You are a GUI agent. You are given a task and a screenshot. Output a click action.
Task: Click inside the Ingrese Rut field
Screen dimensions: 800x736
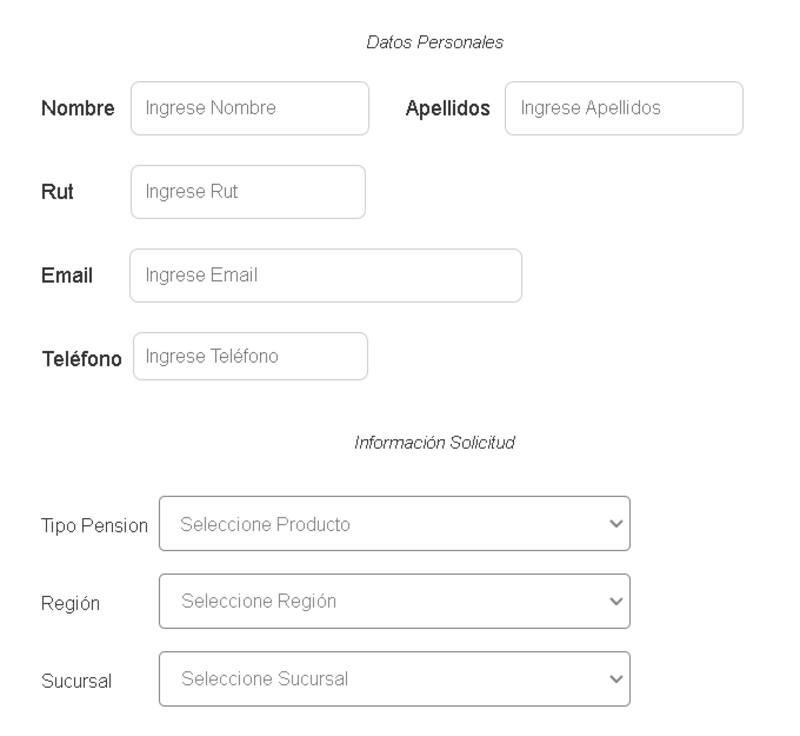click(x=248, y=192)
